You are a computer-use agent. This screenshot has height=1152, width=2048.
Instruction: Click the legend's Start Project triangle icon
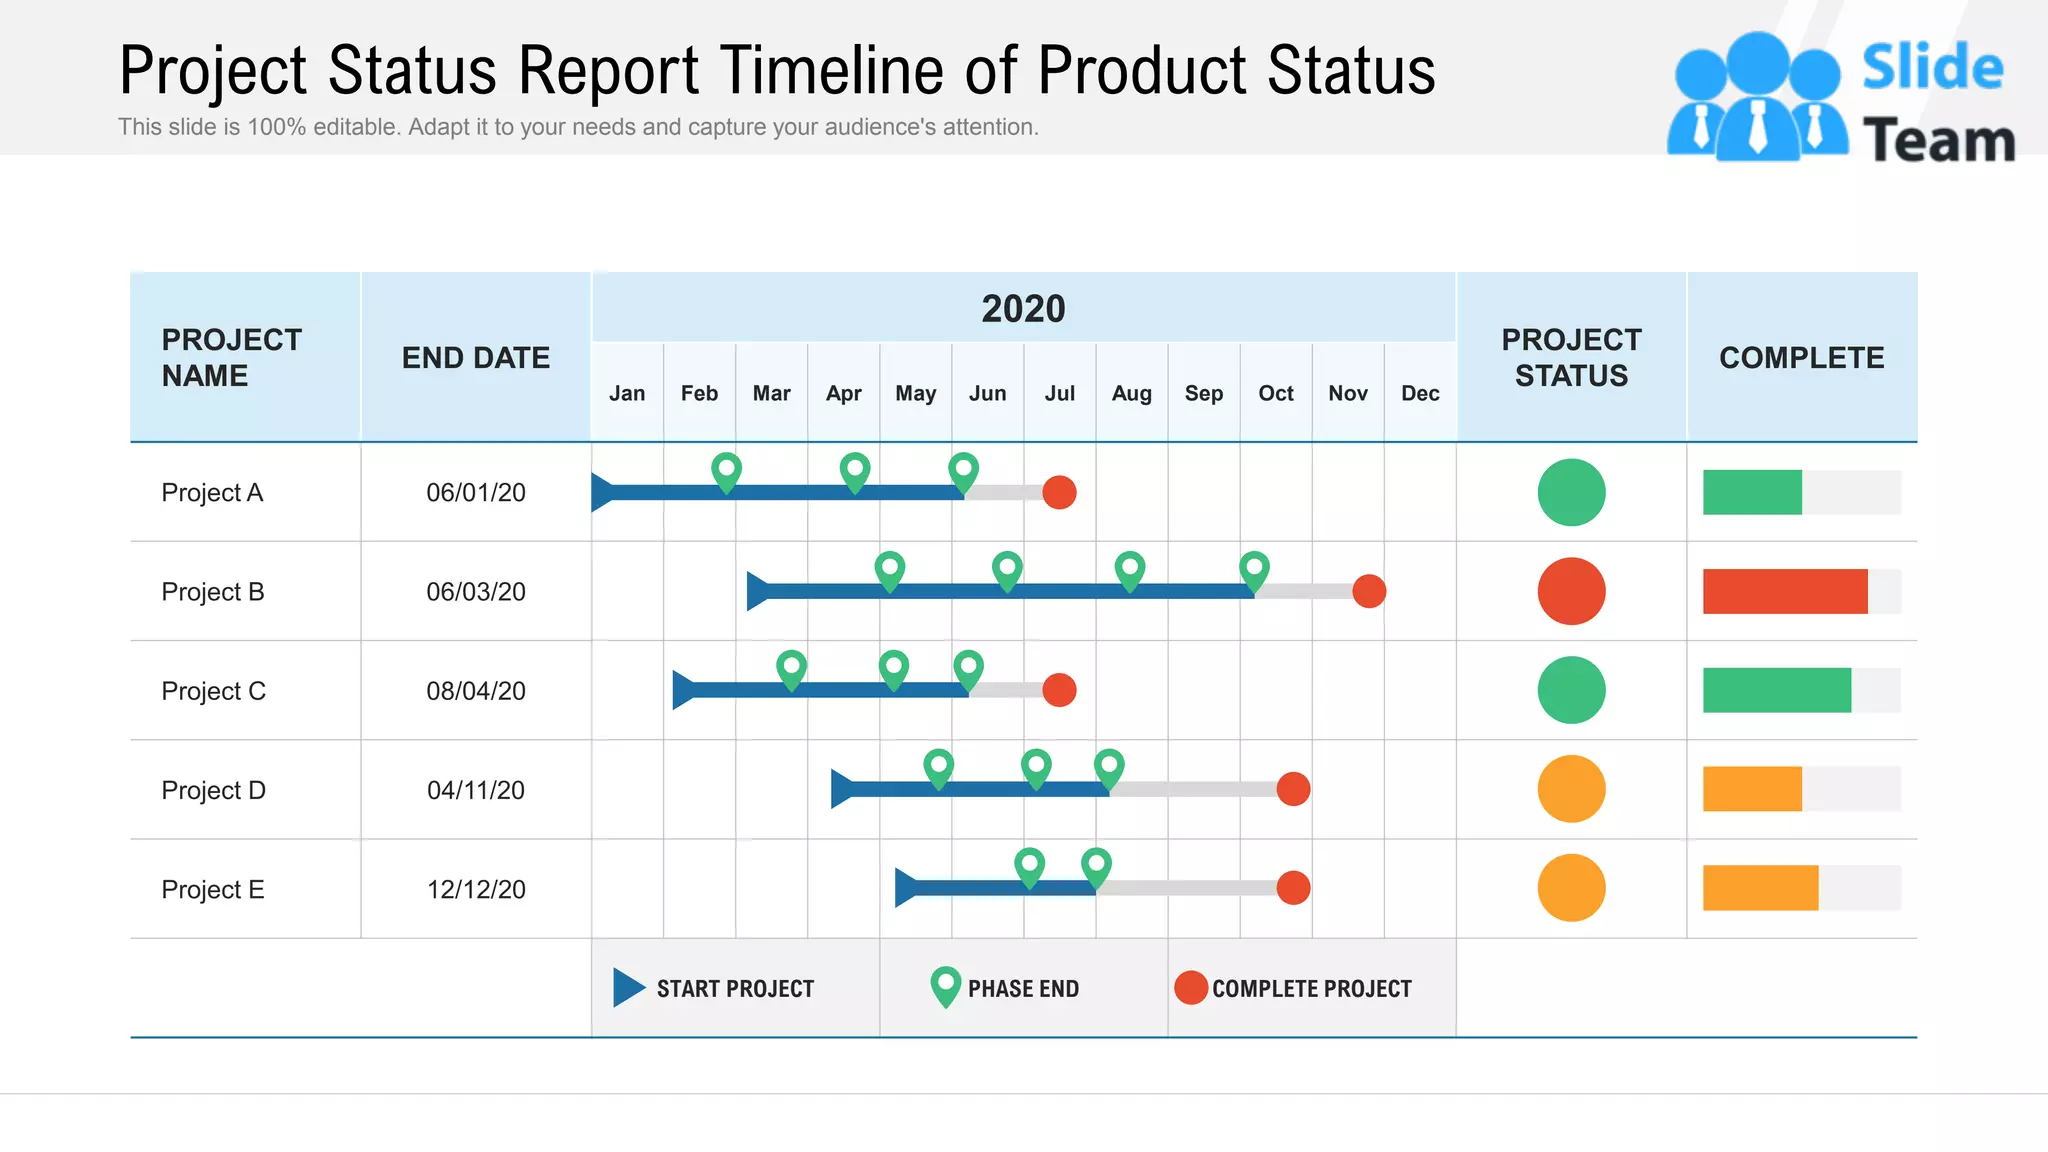pyautogui.click(x=628, y=988)
